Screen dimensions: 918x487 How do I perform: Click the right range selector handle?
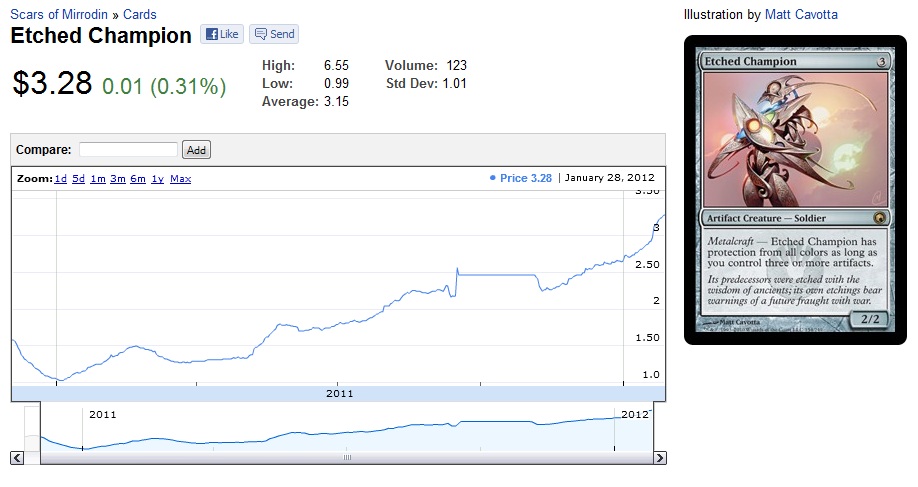tap(655, 428)
